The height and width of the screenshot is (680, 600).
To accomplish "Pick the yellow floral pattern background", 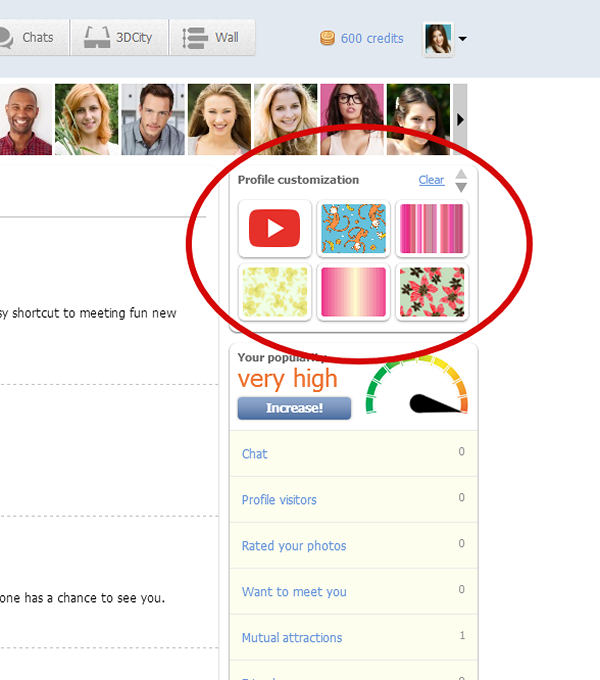I will tap(275, 292).
